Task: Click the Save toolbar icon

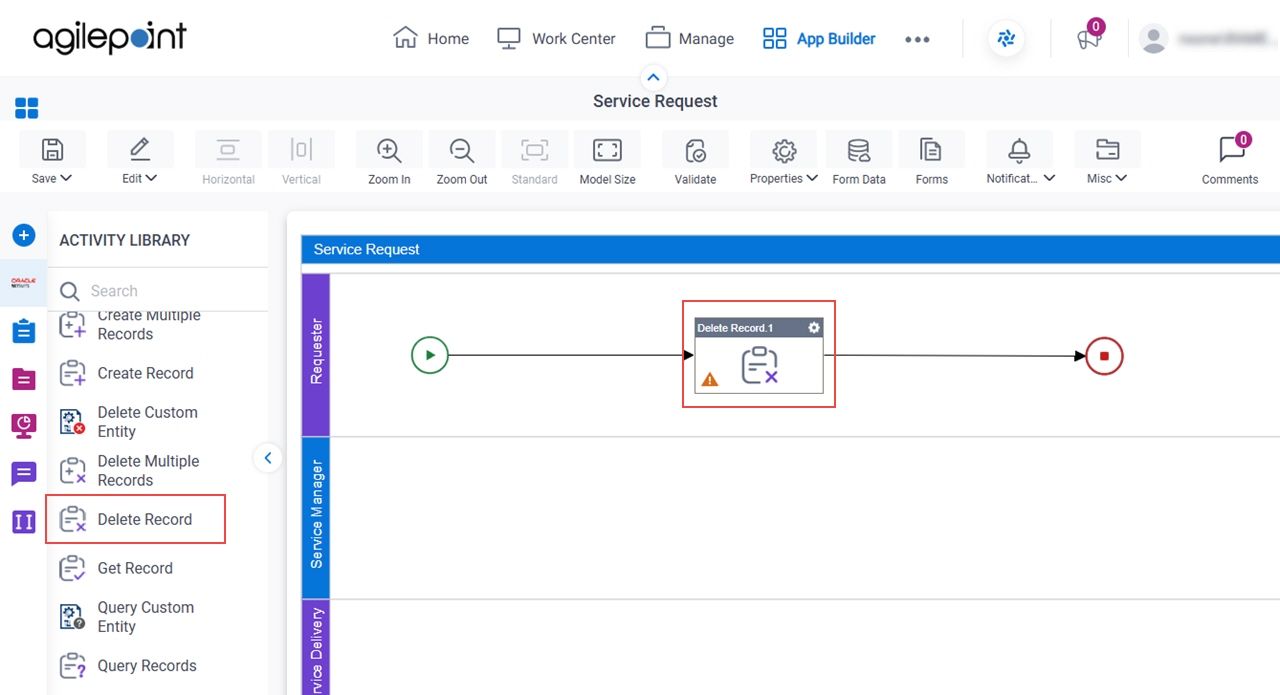Action: click(x=52, y=150)
